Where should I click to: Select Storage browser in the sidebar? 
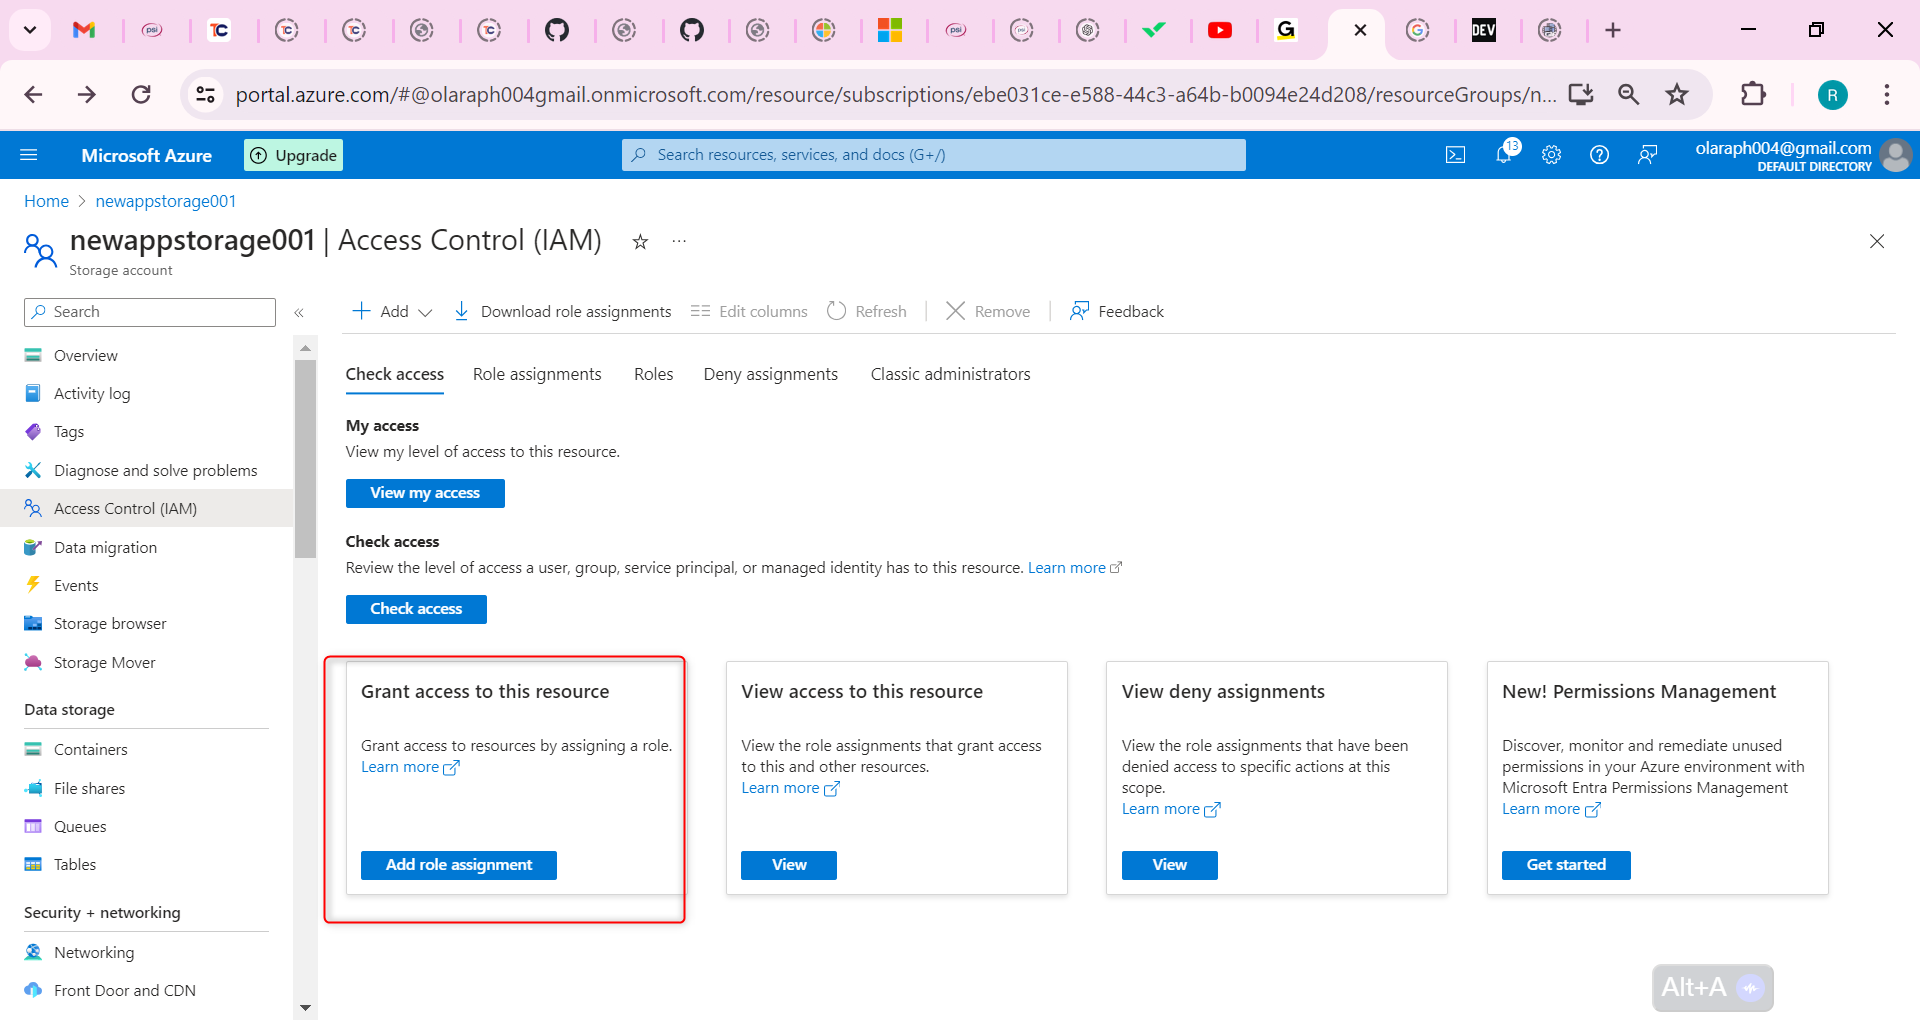[x=109, y=623]
